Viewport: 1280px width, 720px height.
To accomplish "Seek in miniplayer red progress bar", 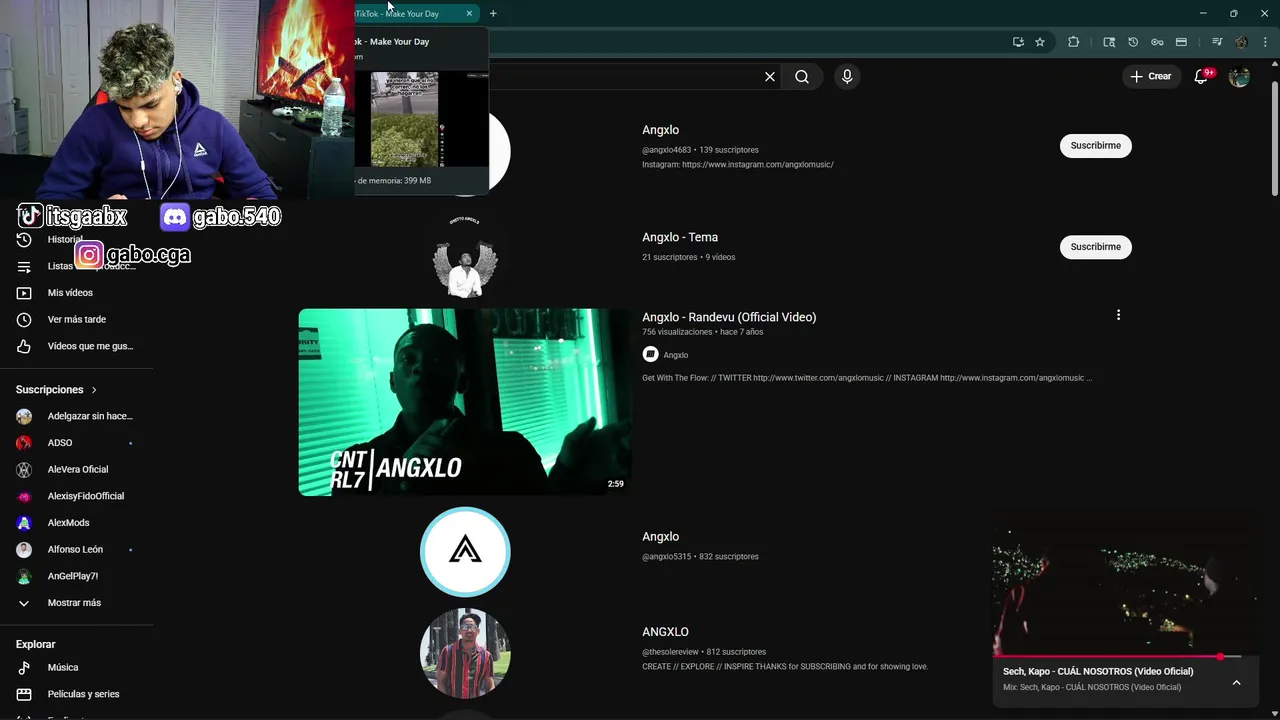I will [x=1125, y=657].
